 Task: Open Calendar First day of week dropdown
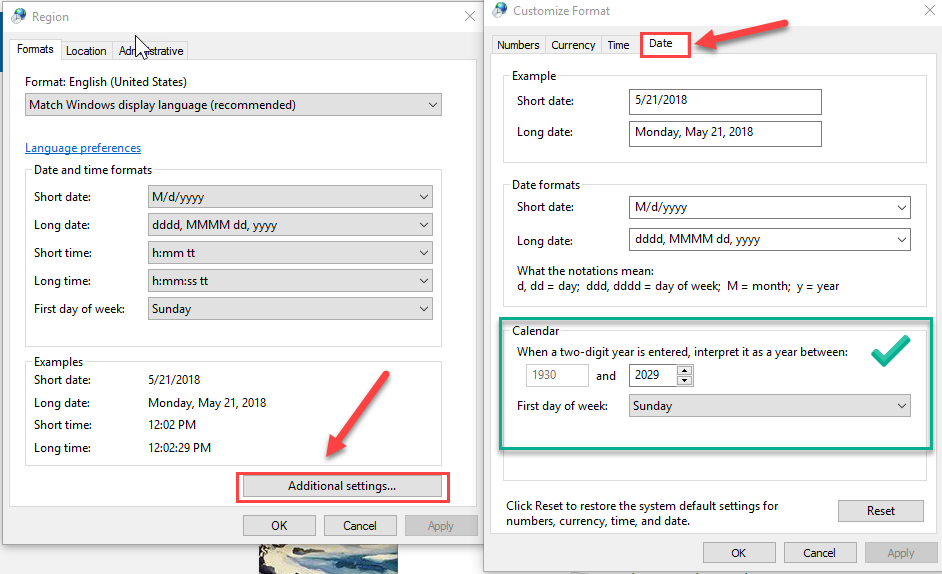pyautogui.click(x=770, y=406)
